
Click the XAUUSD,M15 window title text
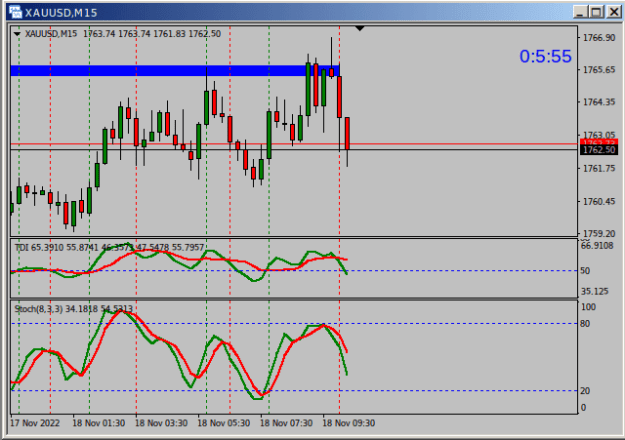tap(61, 13)
